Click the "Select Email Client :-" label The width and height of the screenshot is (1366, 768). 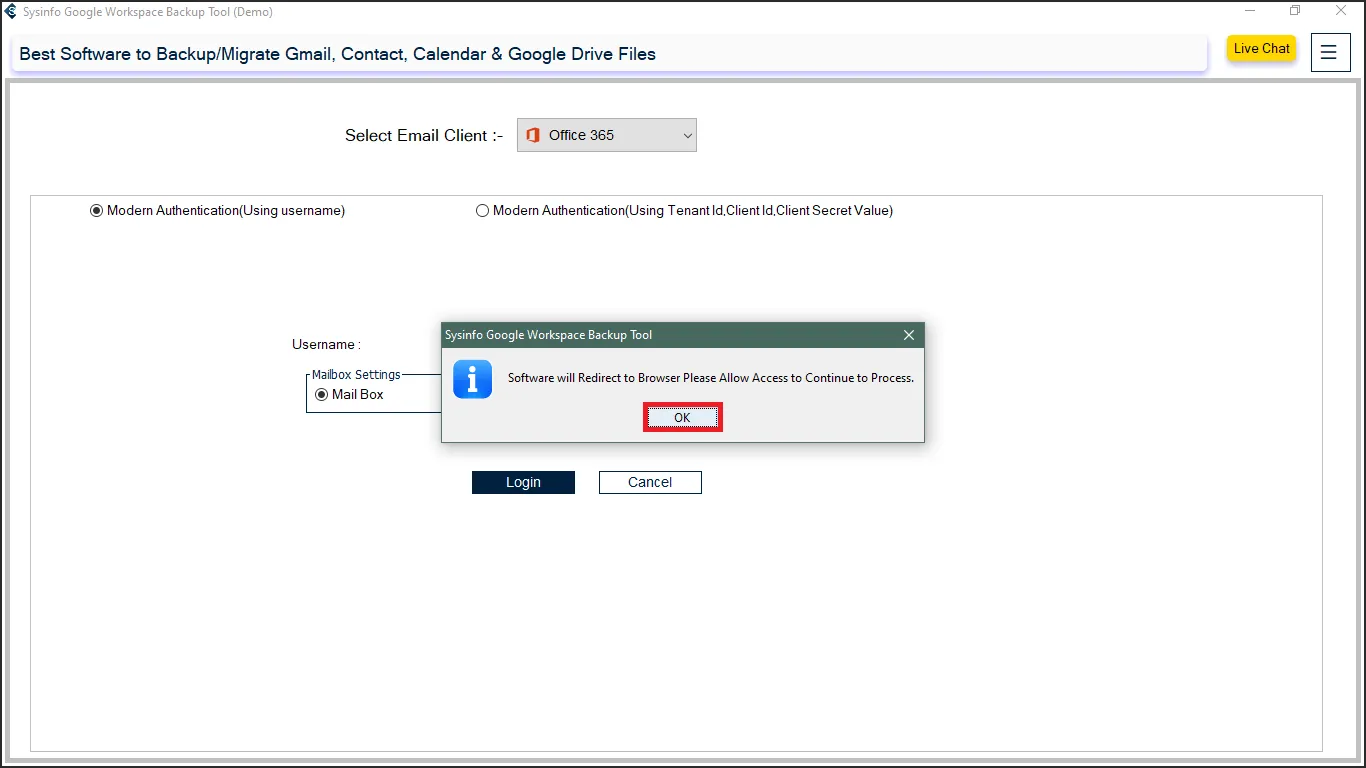click(424, 136)
